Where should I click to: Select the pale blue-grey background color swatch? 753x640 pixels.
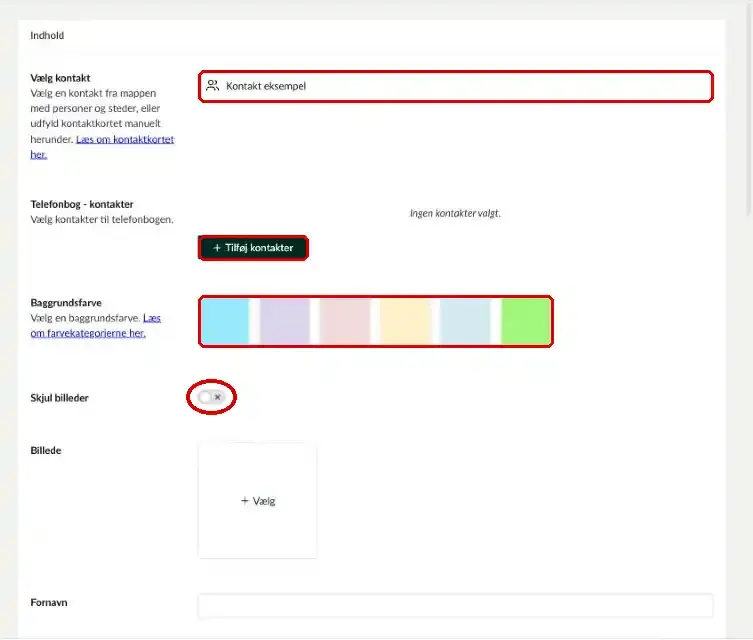pyautogui.click(x=465, y=321)
